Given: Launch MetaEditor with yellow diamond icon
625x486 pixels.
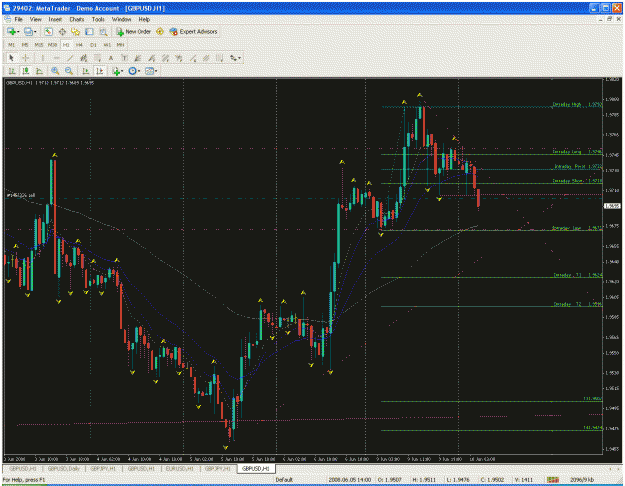Looking at the screenshot, I should [160, 31].
